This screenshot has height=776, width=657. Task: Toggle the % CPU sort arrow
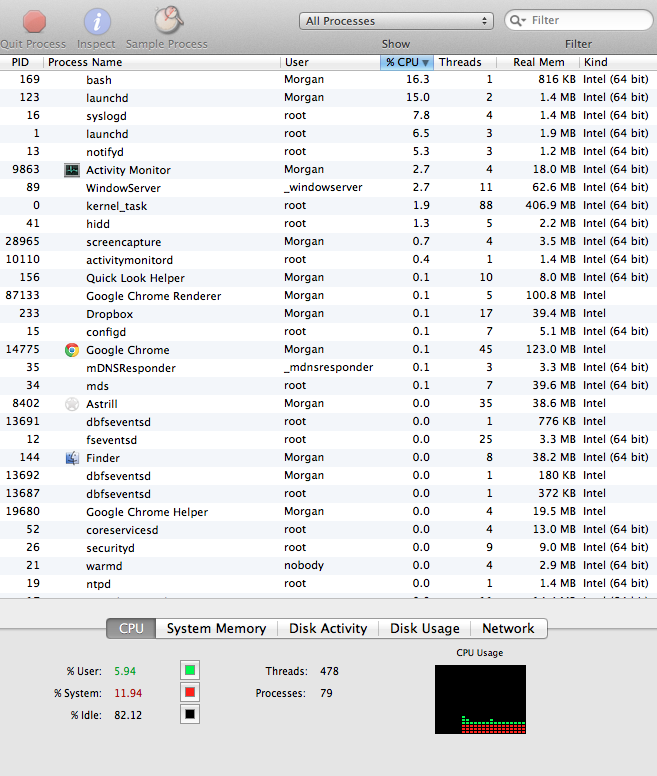425,63
